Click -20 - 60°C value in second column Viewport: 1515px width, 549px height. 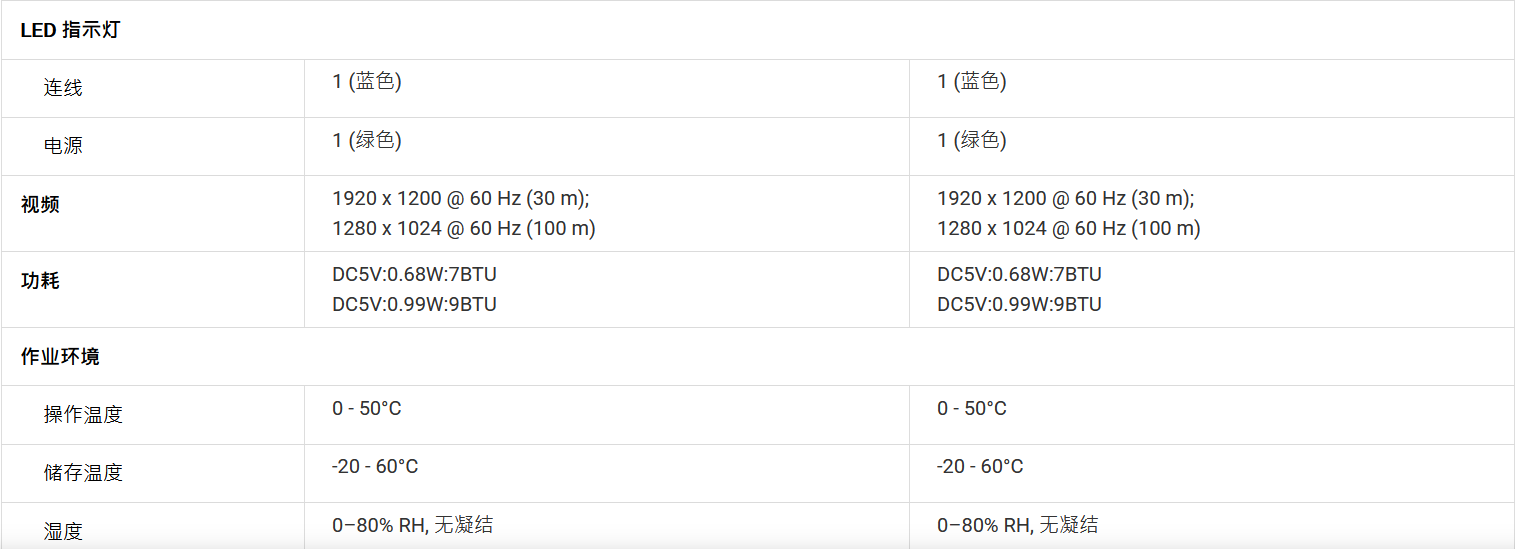(981, 466)
